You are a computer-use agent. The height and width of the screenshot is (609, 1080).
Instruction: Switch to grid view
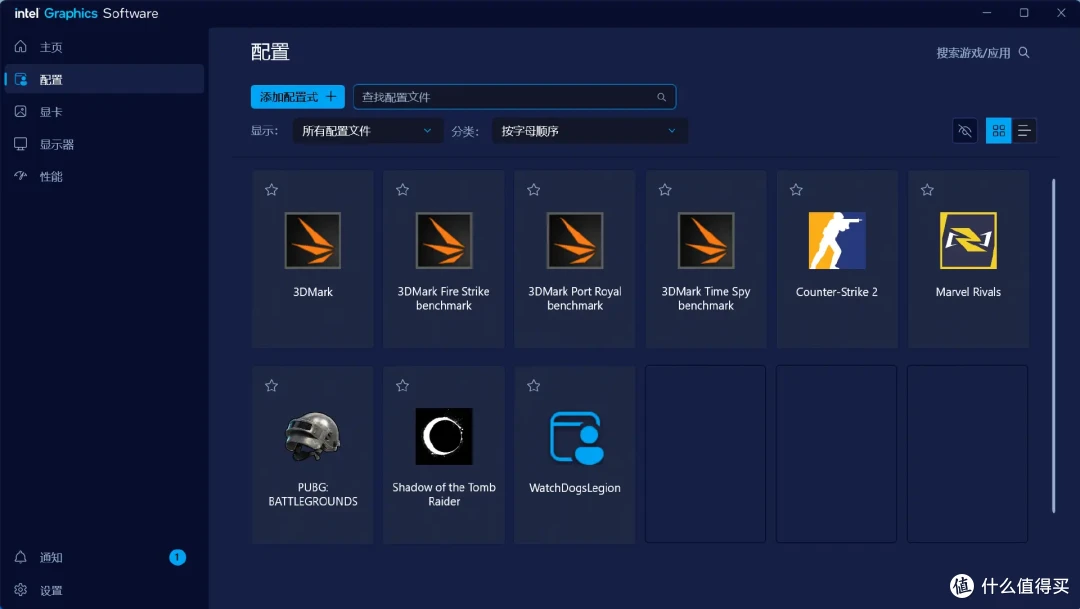[x=998, y=131]
